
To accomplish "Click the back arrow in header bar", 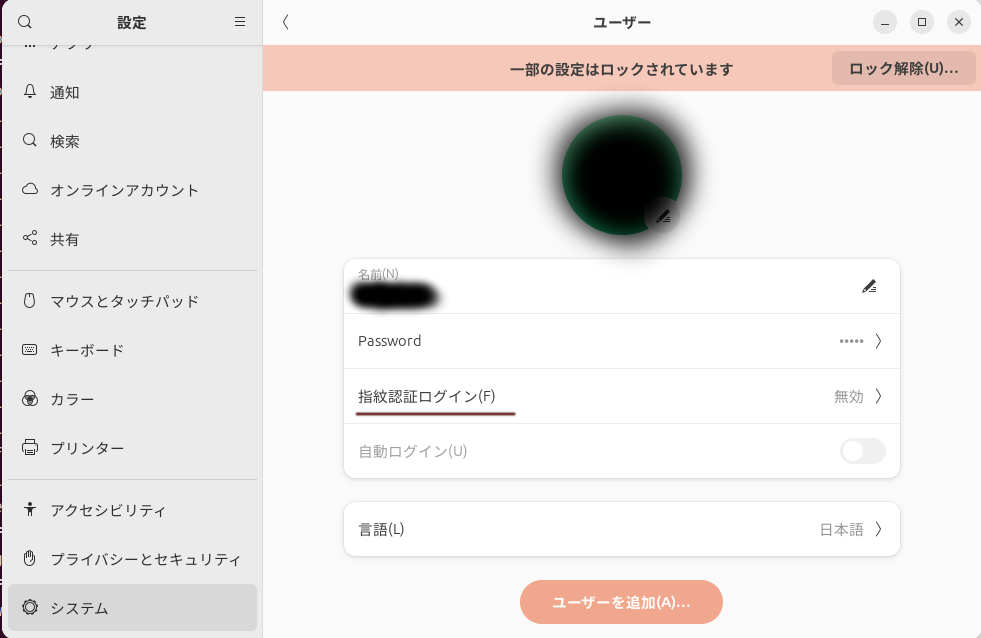I will click(x=286, y=22).
